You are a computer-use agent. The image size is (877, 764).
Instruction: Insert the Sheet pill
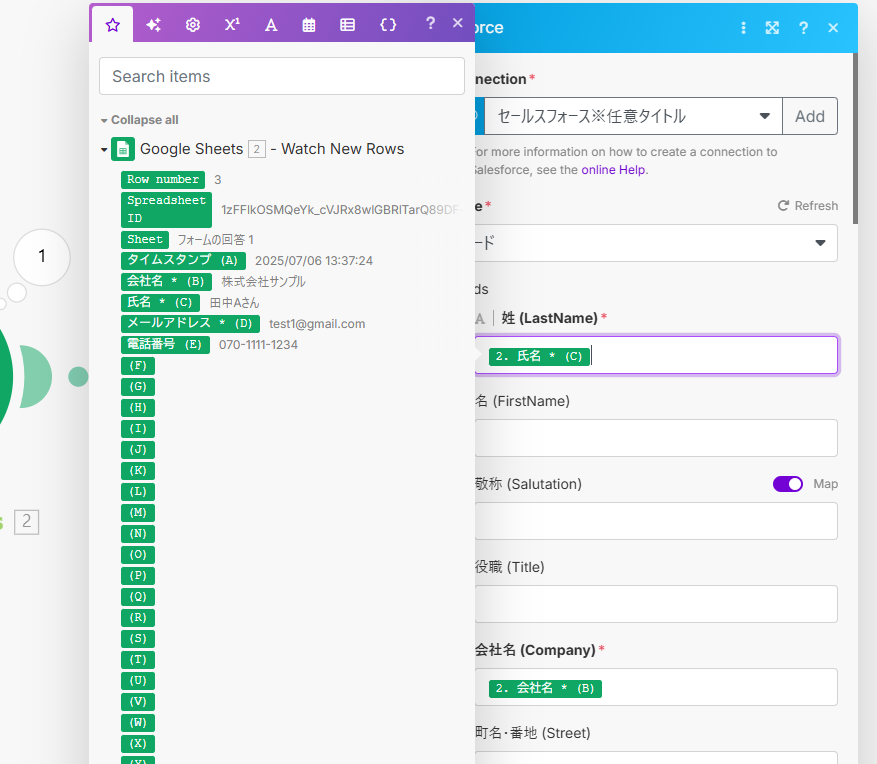click(145, 239)
